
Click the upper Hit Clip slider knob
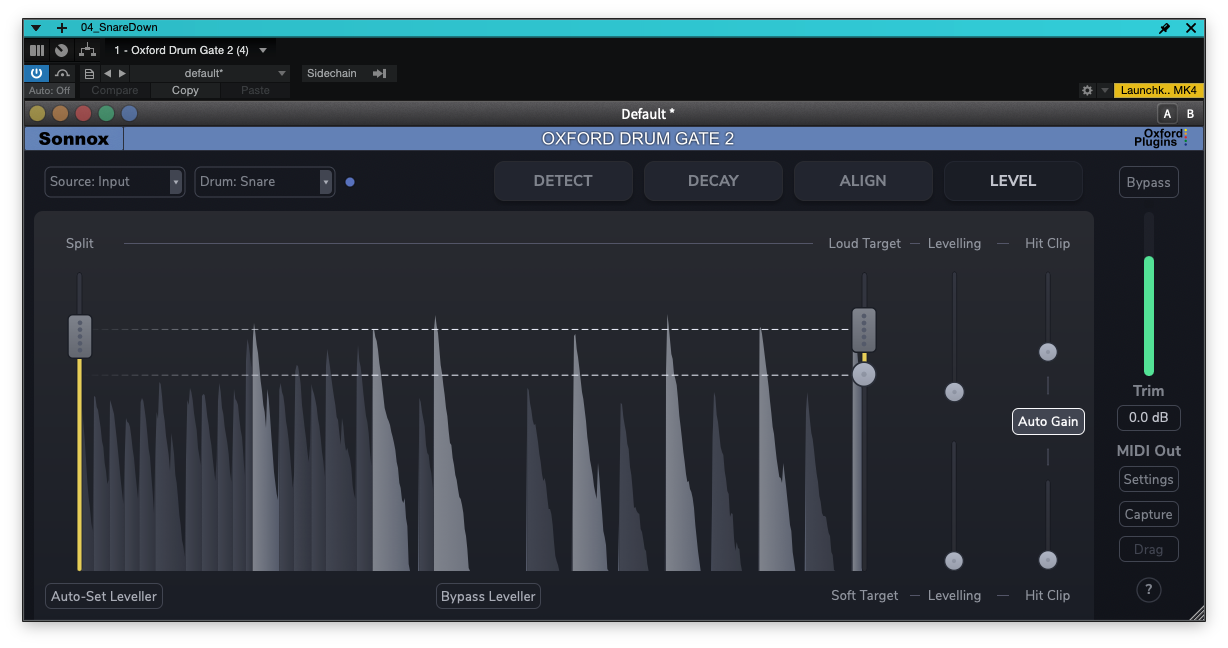click(x=1047, y=352)
